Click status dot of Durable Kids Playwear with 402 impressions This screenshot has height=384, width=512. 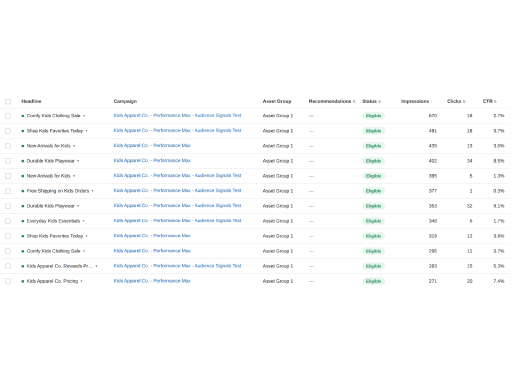coord(23,161)
